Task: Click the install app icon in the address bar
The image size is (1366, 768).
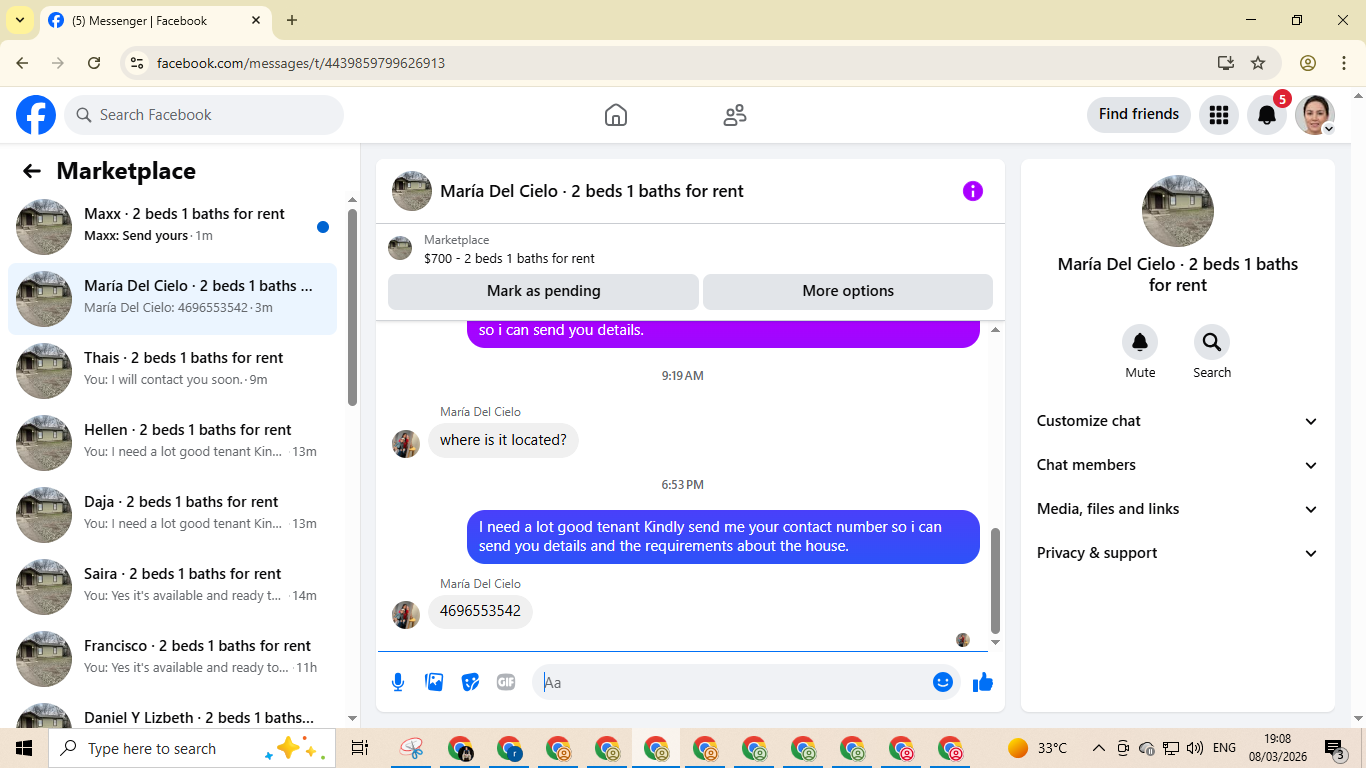Action: pos(1226,63)
